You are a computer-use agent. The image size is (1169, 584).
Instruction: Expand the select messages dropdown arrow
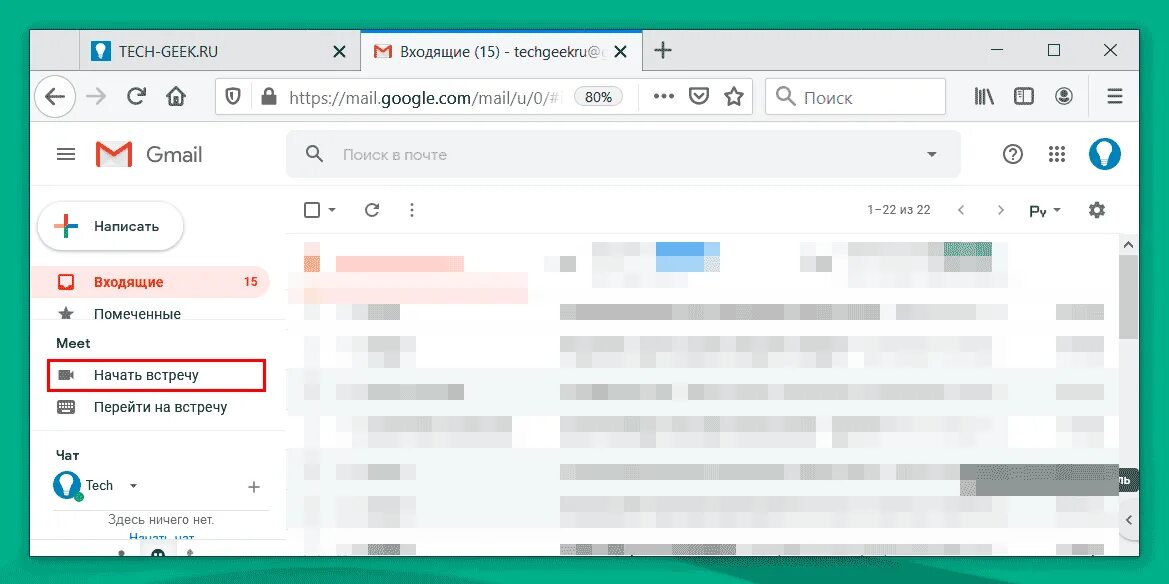point(332,210)
